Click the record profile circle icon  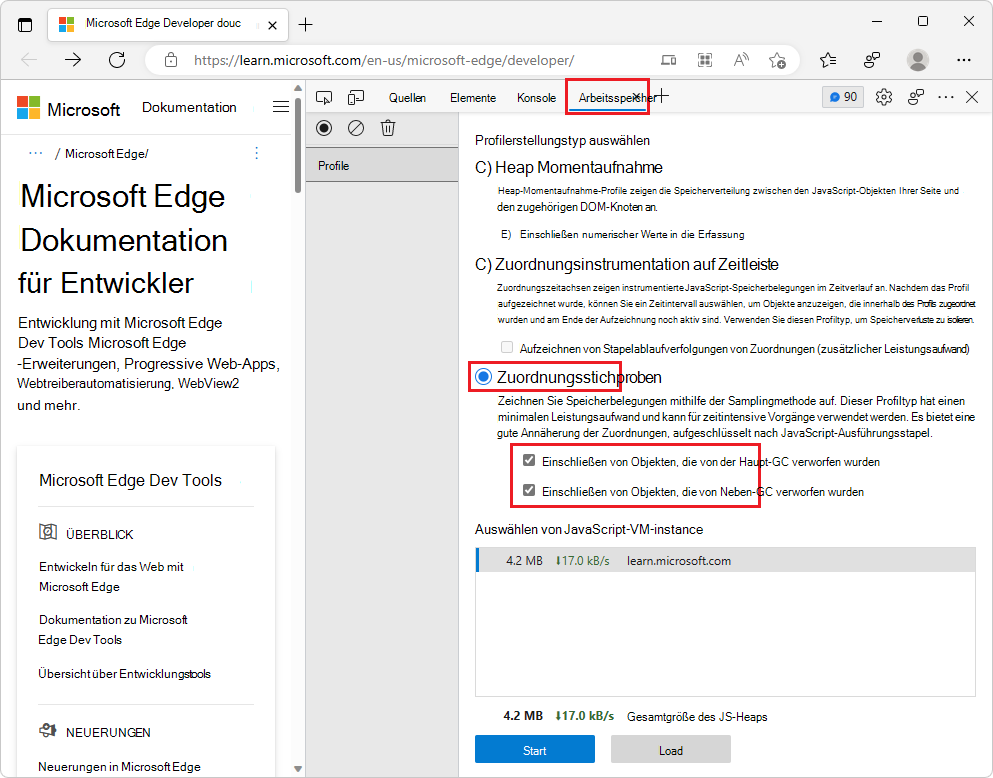324,128
